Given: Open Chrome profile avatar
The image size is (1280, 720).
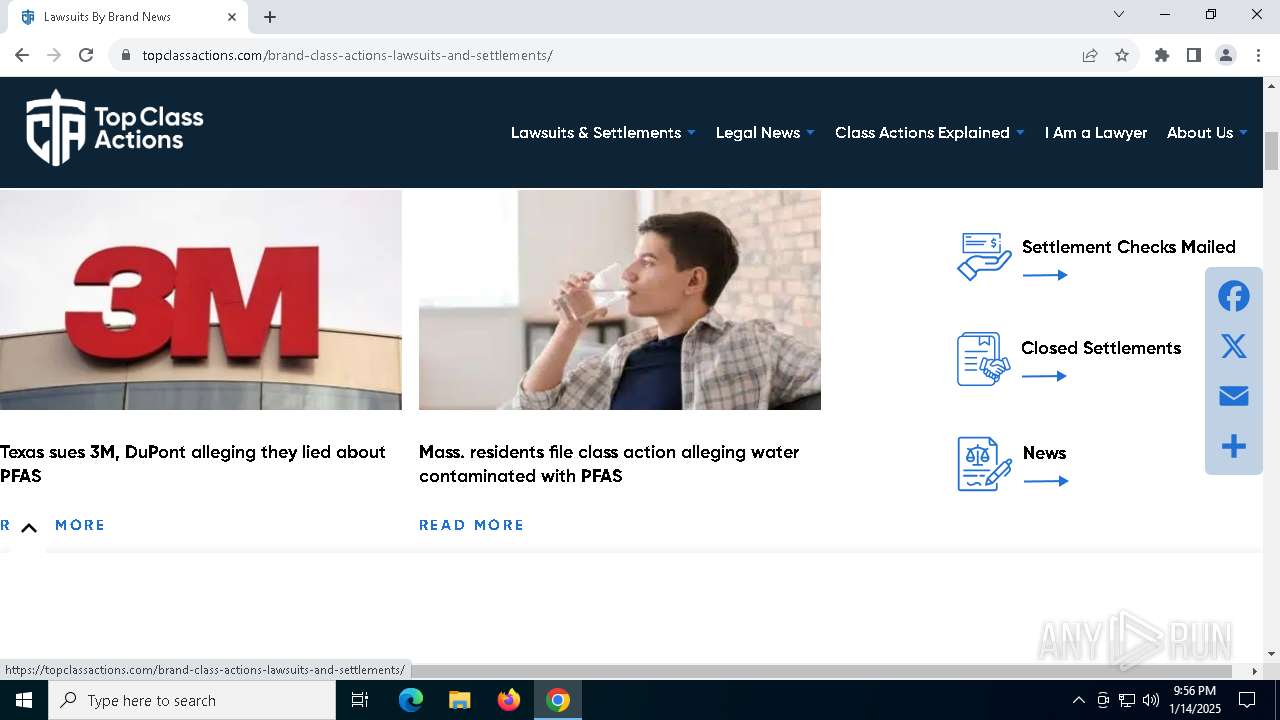Looking at the screenshot, I should coord(1226,55).
